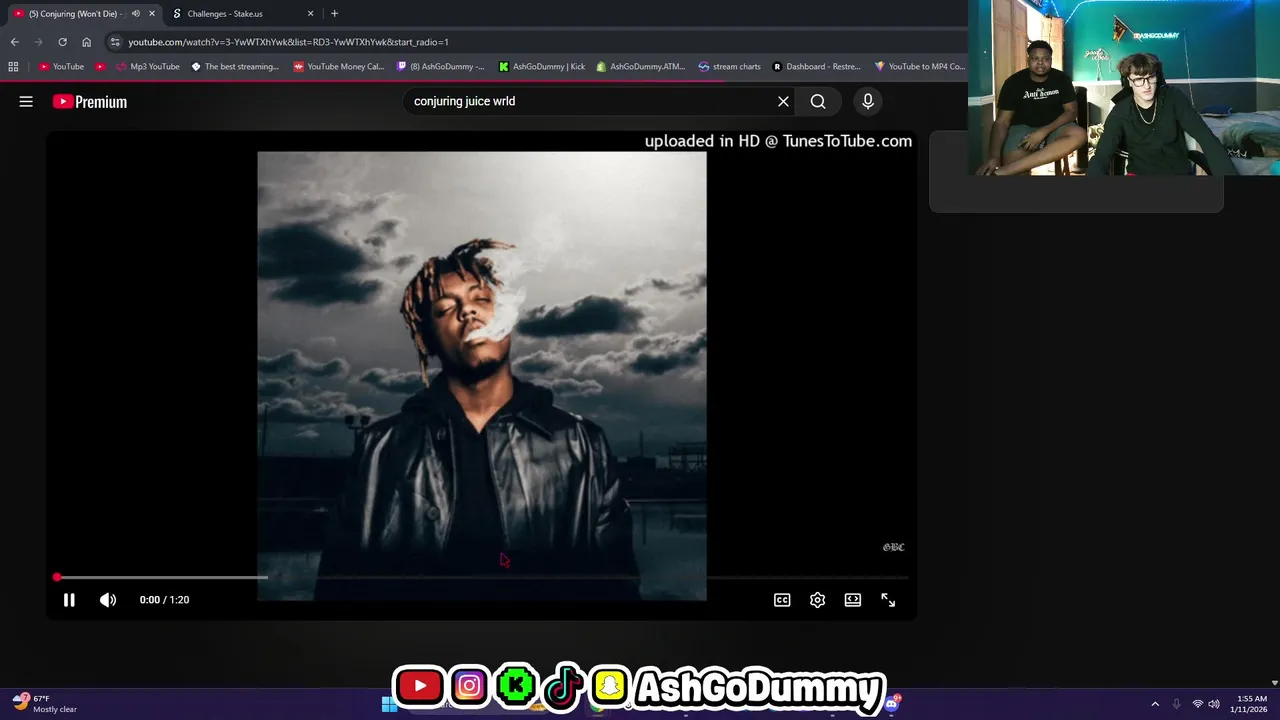Reload the current YouTube page
Screen dimensions: 1280x720
[62, 42]
